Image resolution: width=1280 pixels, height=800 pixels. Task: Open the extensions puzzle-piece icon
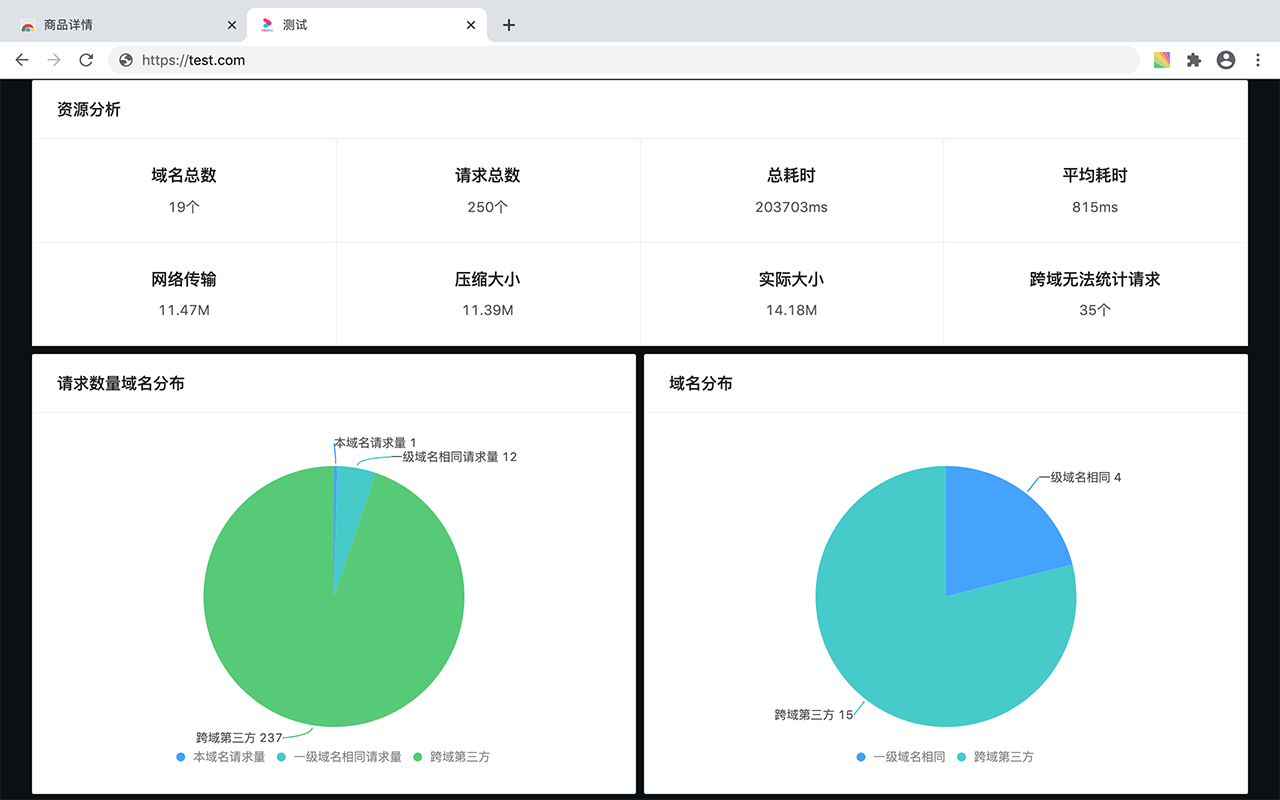[1194, 60]
